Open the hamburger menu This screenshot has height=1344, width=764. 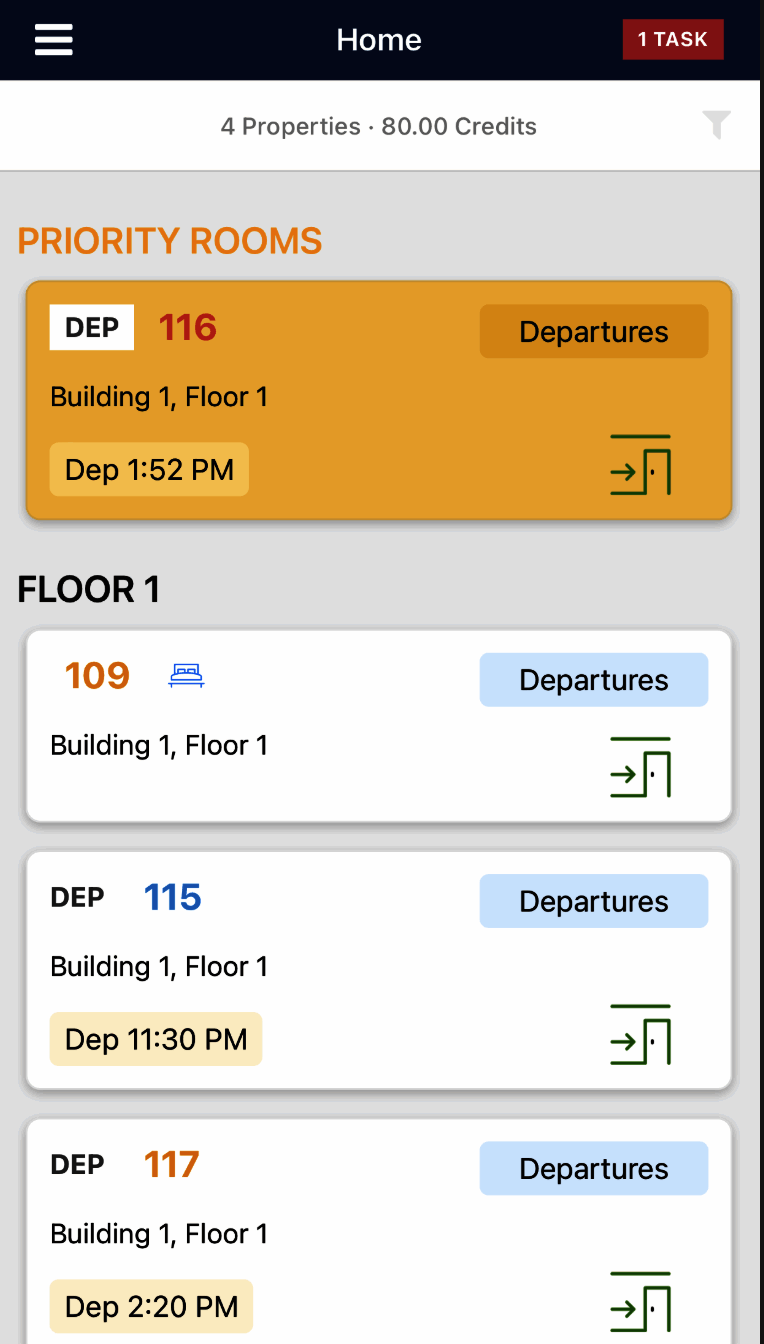click(54, 40)
